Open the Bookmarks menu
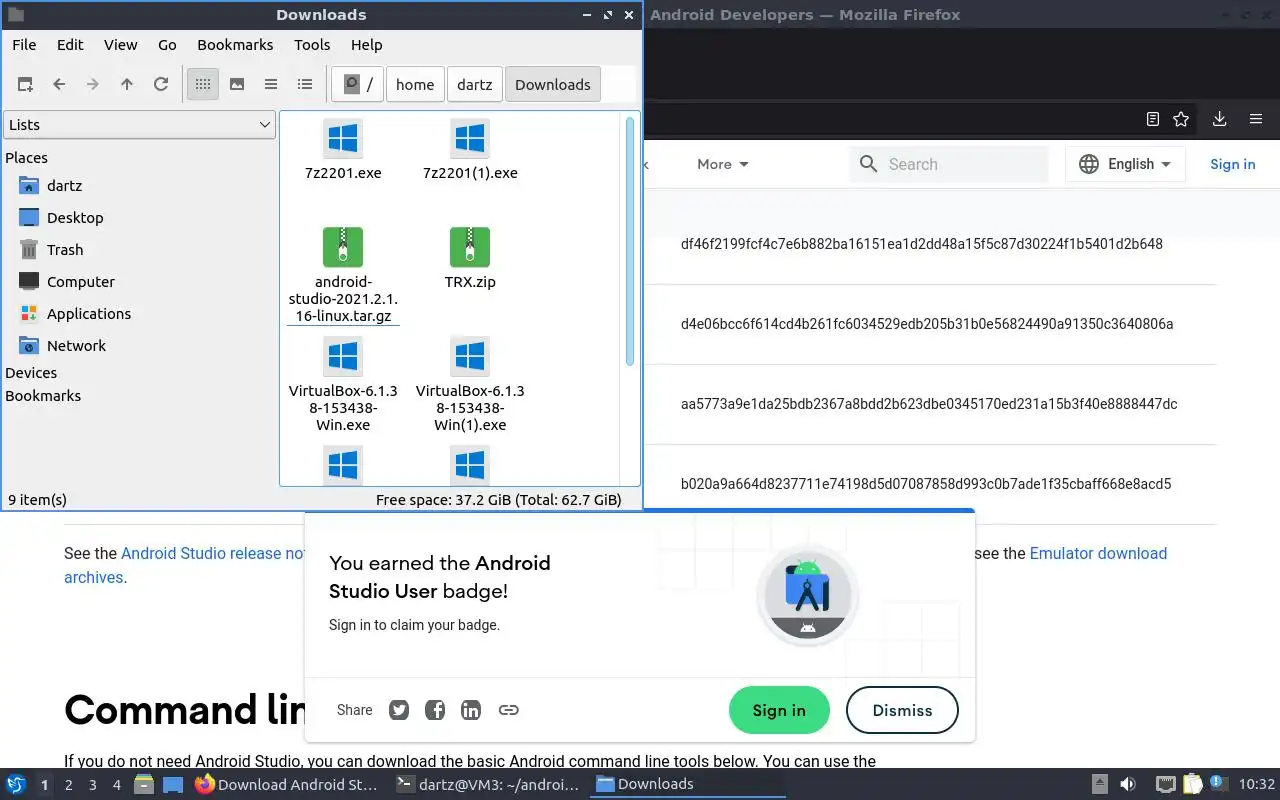Viewport: 1280px width, 800px height. coord(235,45)
